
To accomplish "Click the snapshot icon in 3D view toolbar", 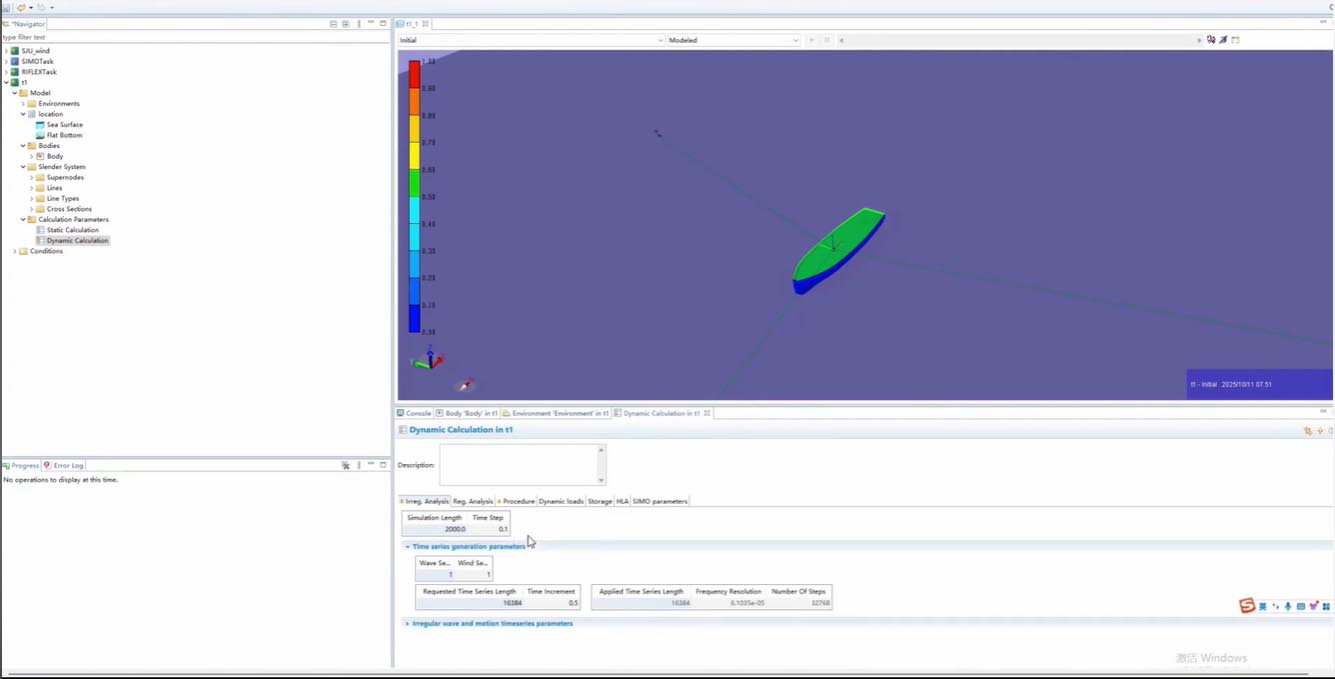I will point(1235,40).
